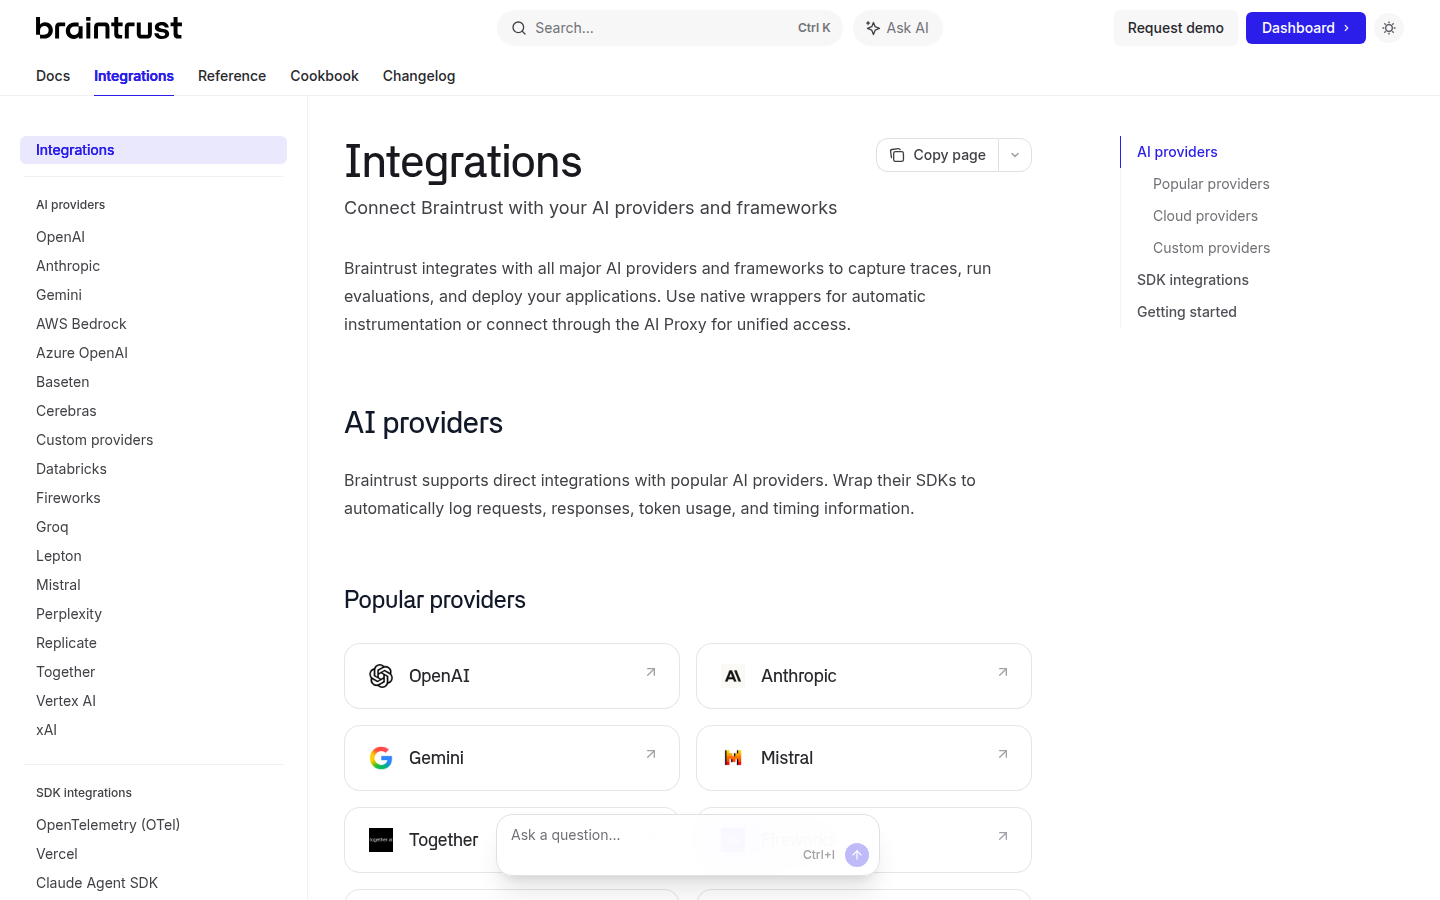Click the Google Gemini logo icon
Image resolution: width=1440 pixels, height=900 pixels.
point(381,758)
